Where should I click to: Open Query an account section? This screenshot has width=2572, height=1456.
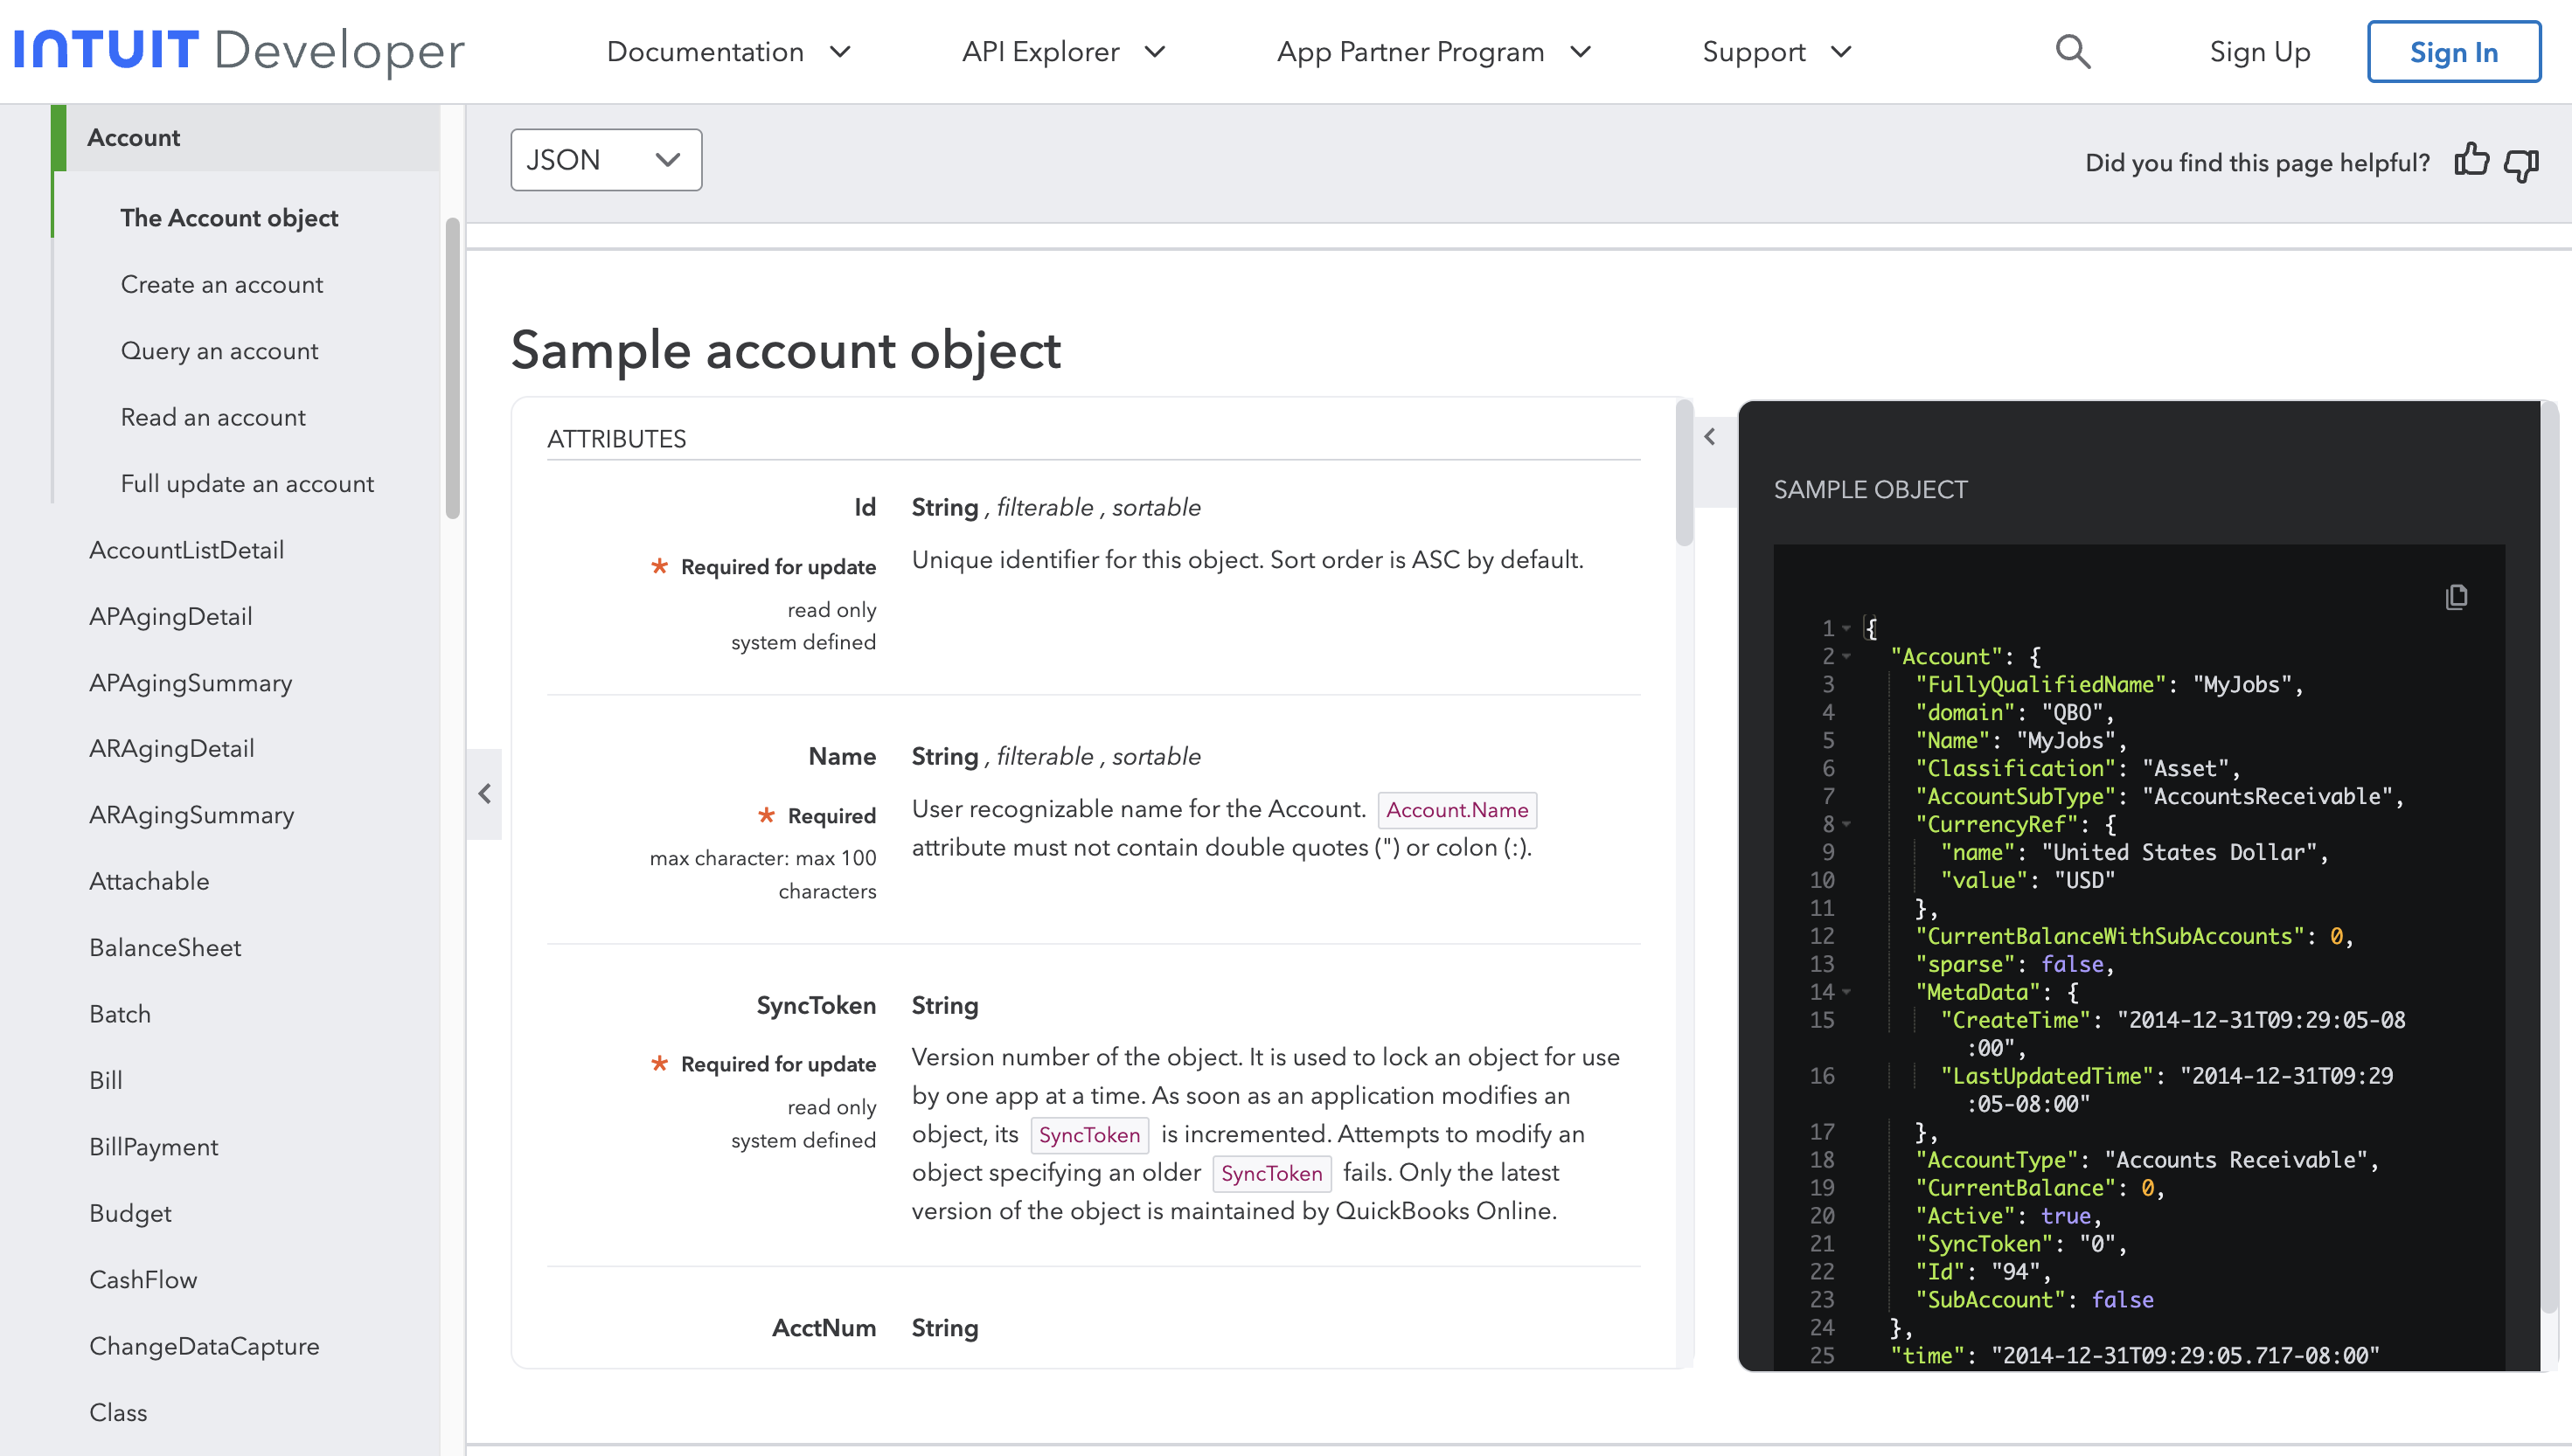219,351
